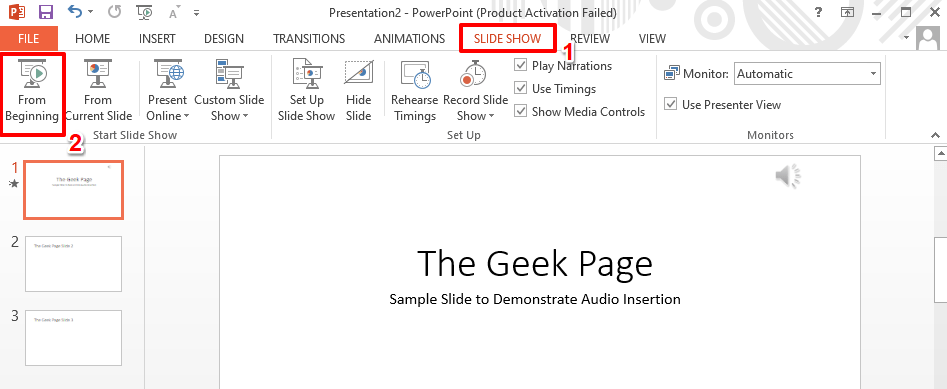Click Ribbon Display Options icon
Viewport: 947px width, 389px height.
tap(848, 12)
